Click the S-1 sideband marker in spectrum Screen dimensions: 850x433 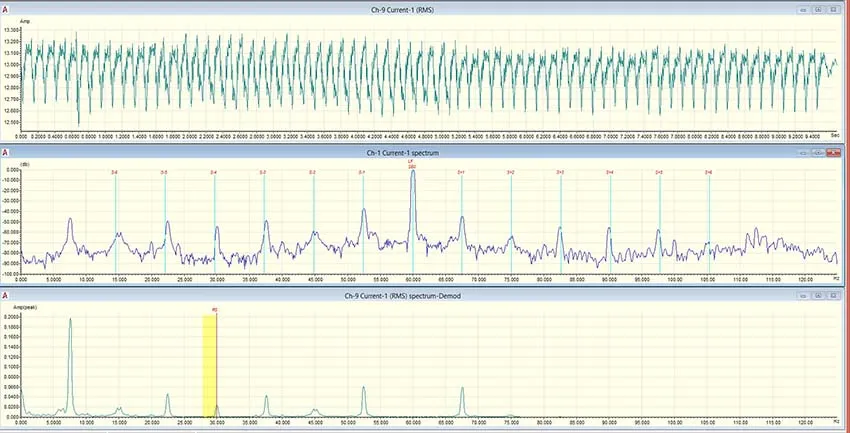point(363,172)
